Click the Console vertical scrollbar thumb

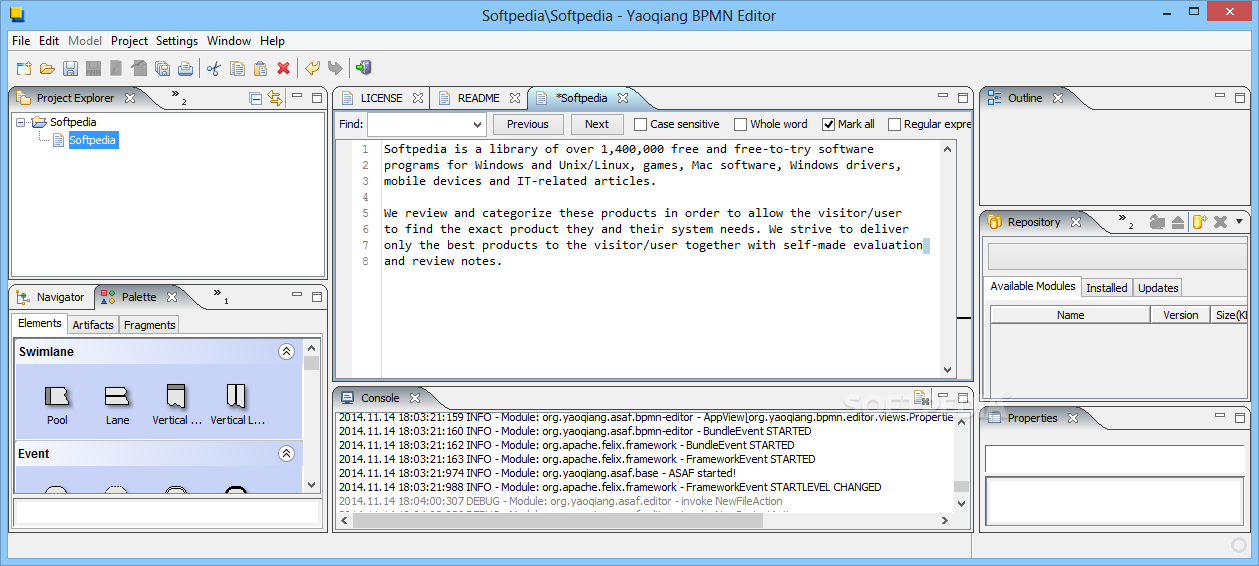[961, 487]
